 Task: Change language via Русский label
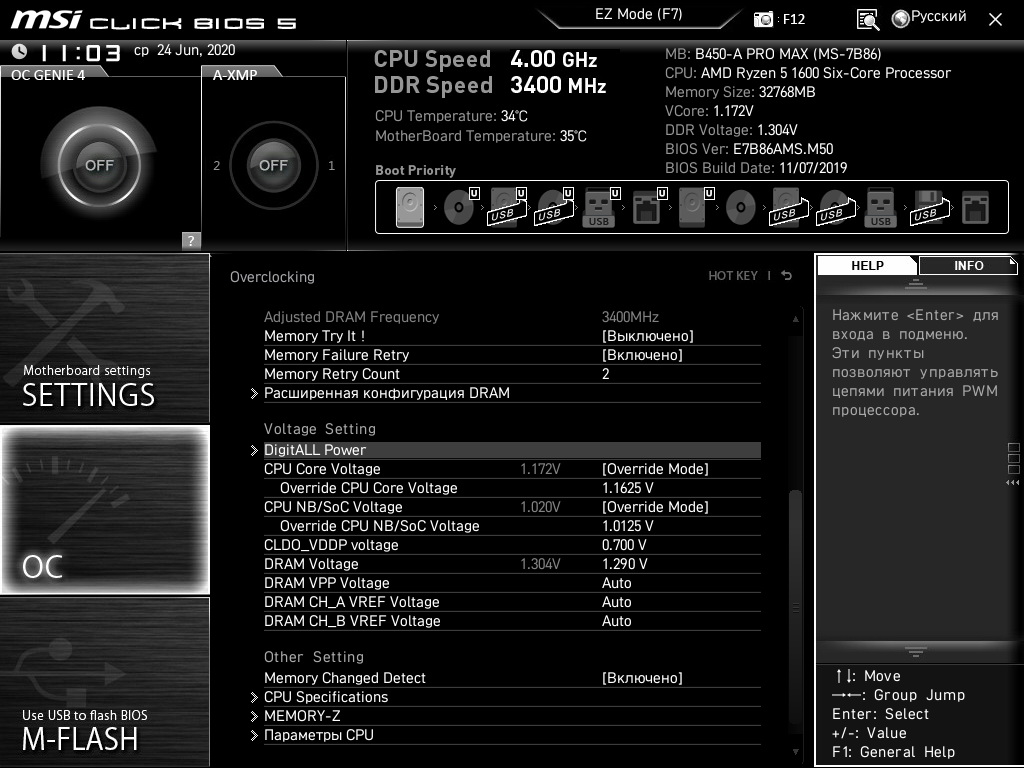pos(938,17)
